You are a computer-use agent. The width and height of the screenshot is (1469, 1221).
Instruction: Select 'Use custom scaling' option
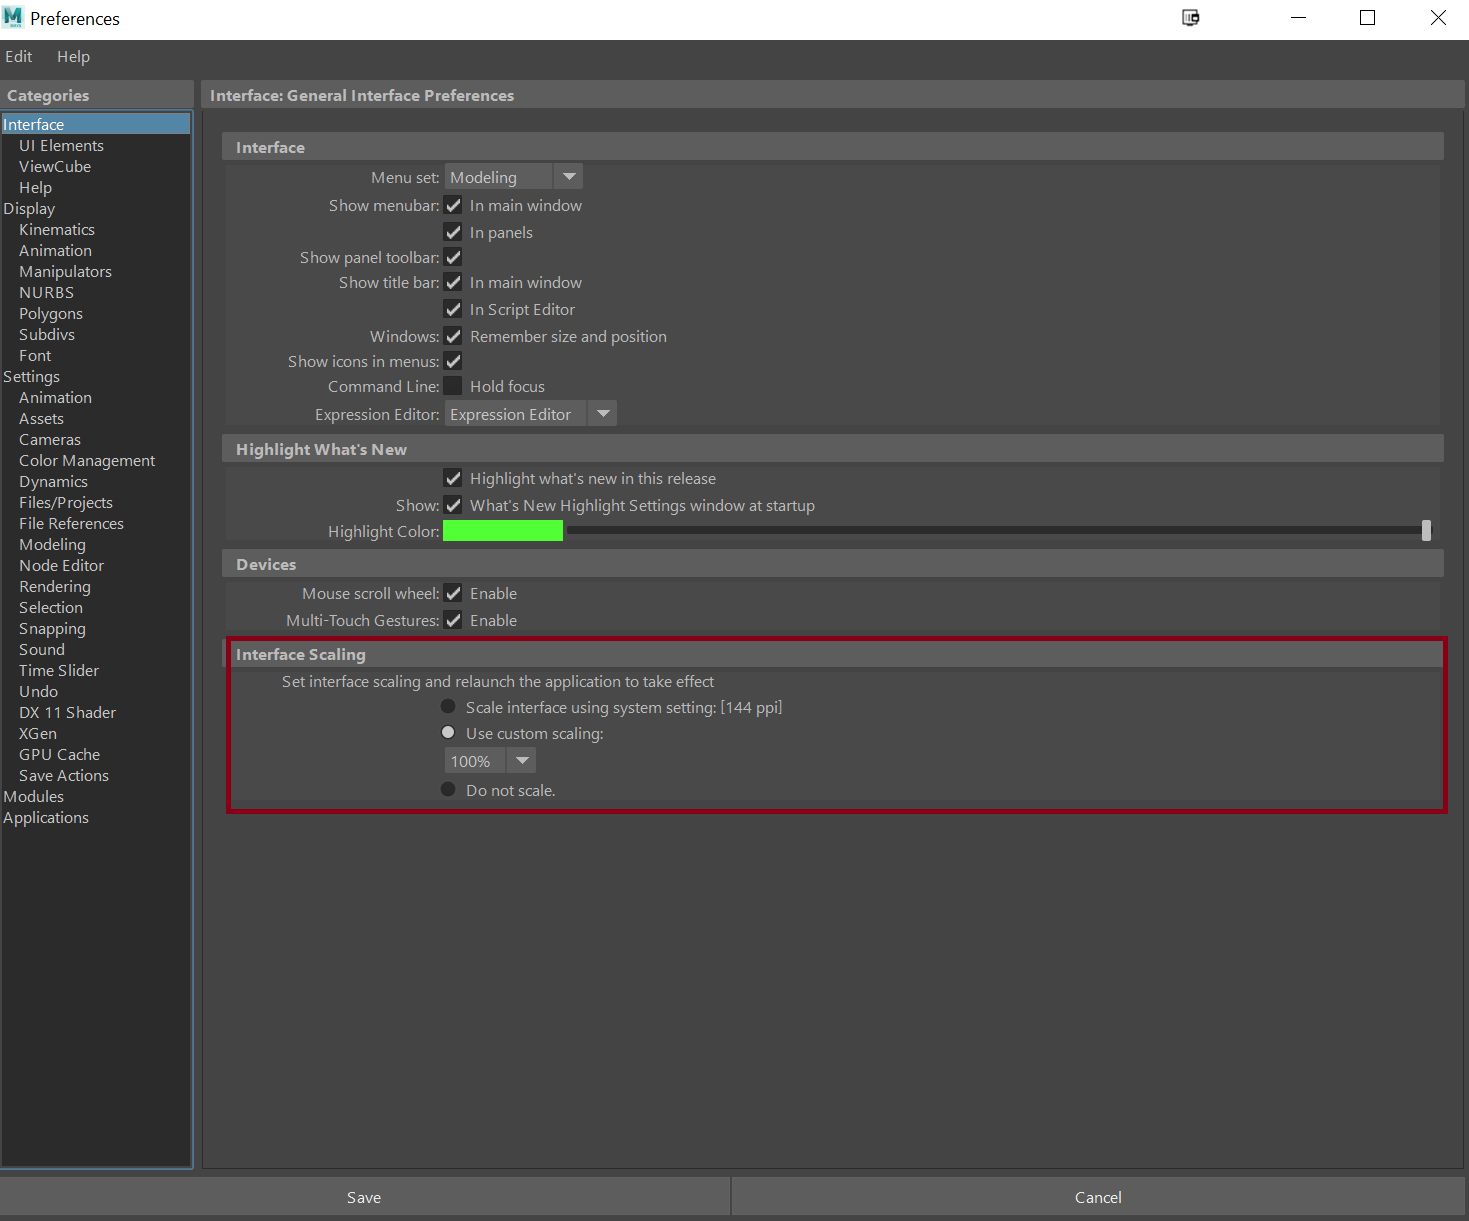447,731
